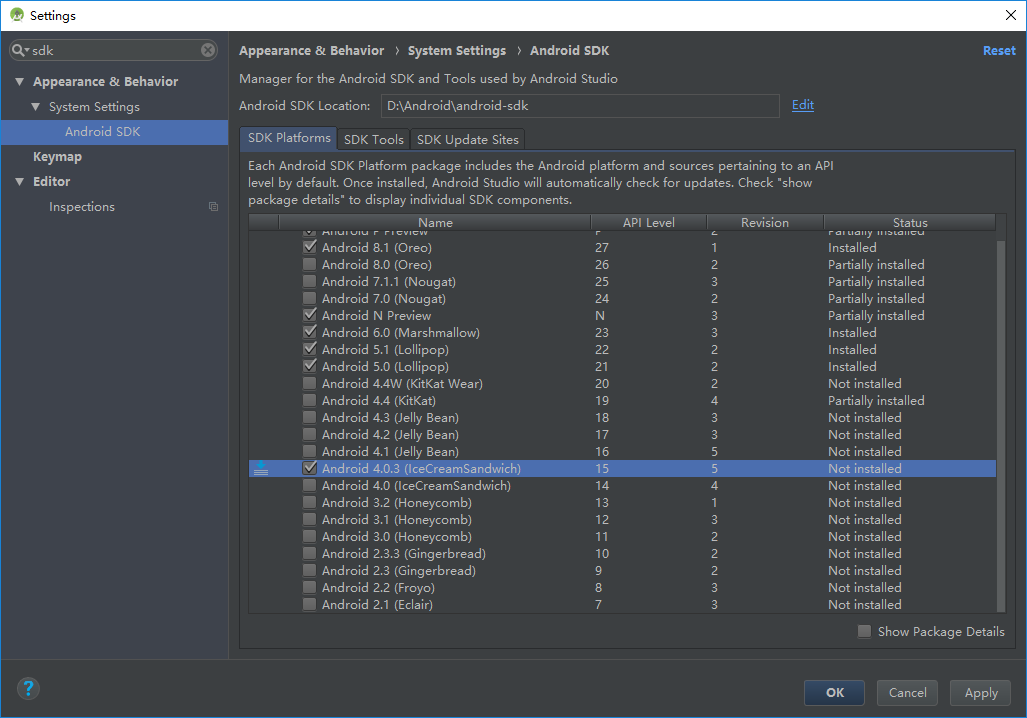Sort table by Name column header
Screen dimensions: 1027x718
click(435, 223)
